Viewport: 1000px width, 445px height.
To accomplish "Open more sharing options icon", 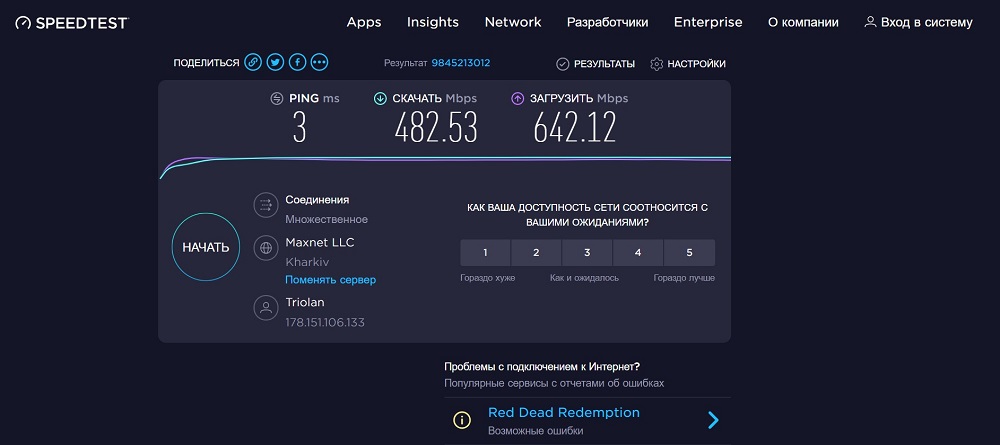I will [x=320, y=62].
